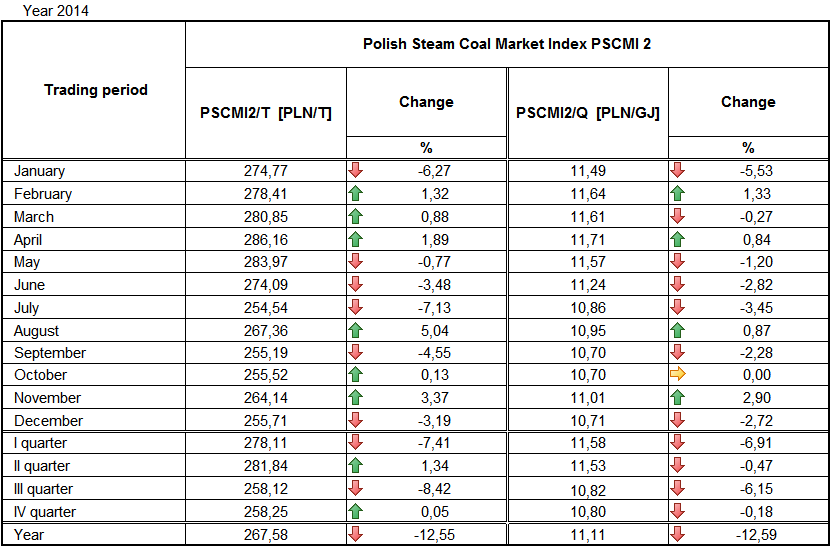Click the Trading period column header
Viewport: 831px width, 547px height.
tap(95, 90)
